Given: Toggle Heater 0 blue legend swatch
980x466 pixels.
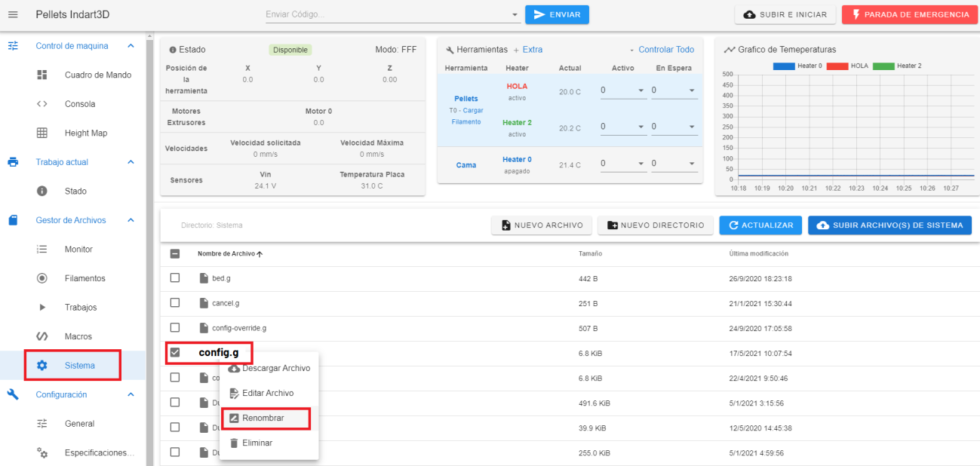Looking at the screenshot, I should [x=784, y=66].
